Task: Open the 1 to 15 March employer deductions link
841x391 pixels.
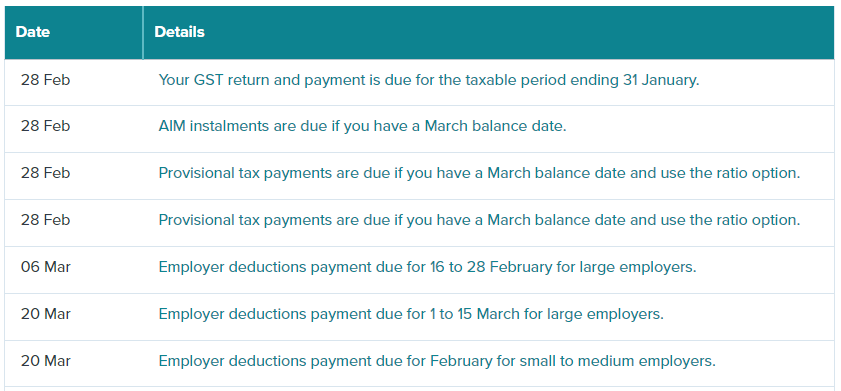Action: tap(411, 314)
